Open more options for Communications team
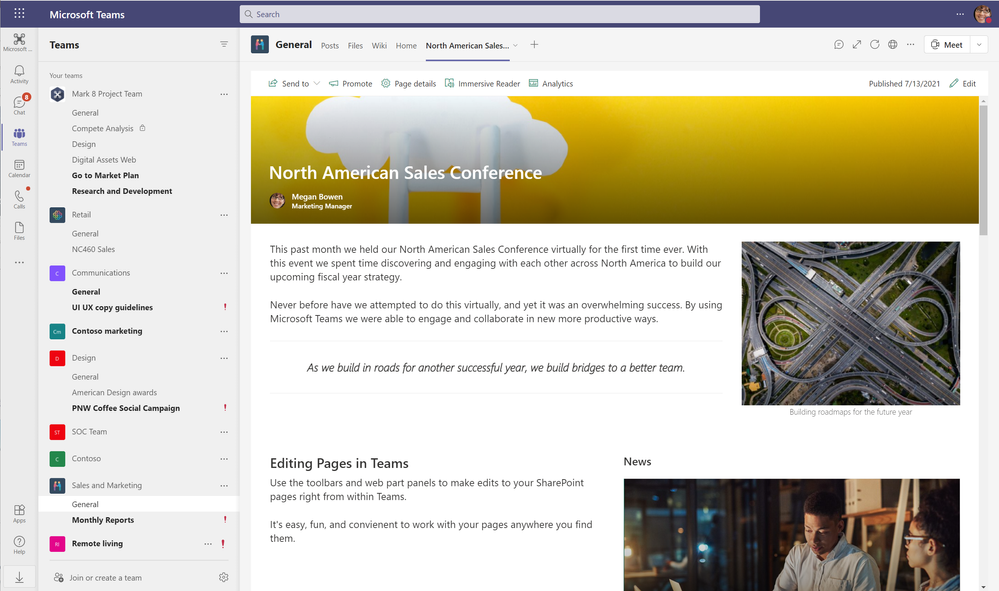The image size is (999, 591). tap(224, 273)
